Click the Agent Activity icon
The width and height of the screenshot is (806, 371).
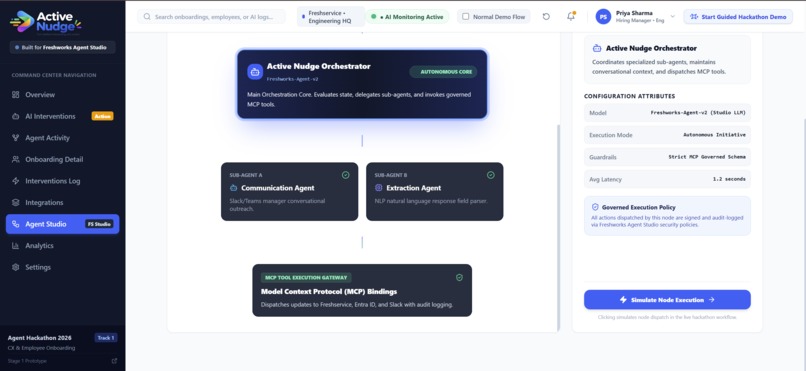click(15, 138)
